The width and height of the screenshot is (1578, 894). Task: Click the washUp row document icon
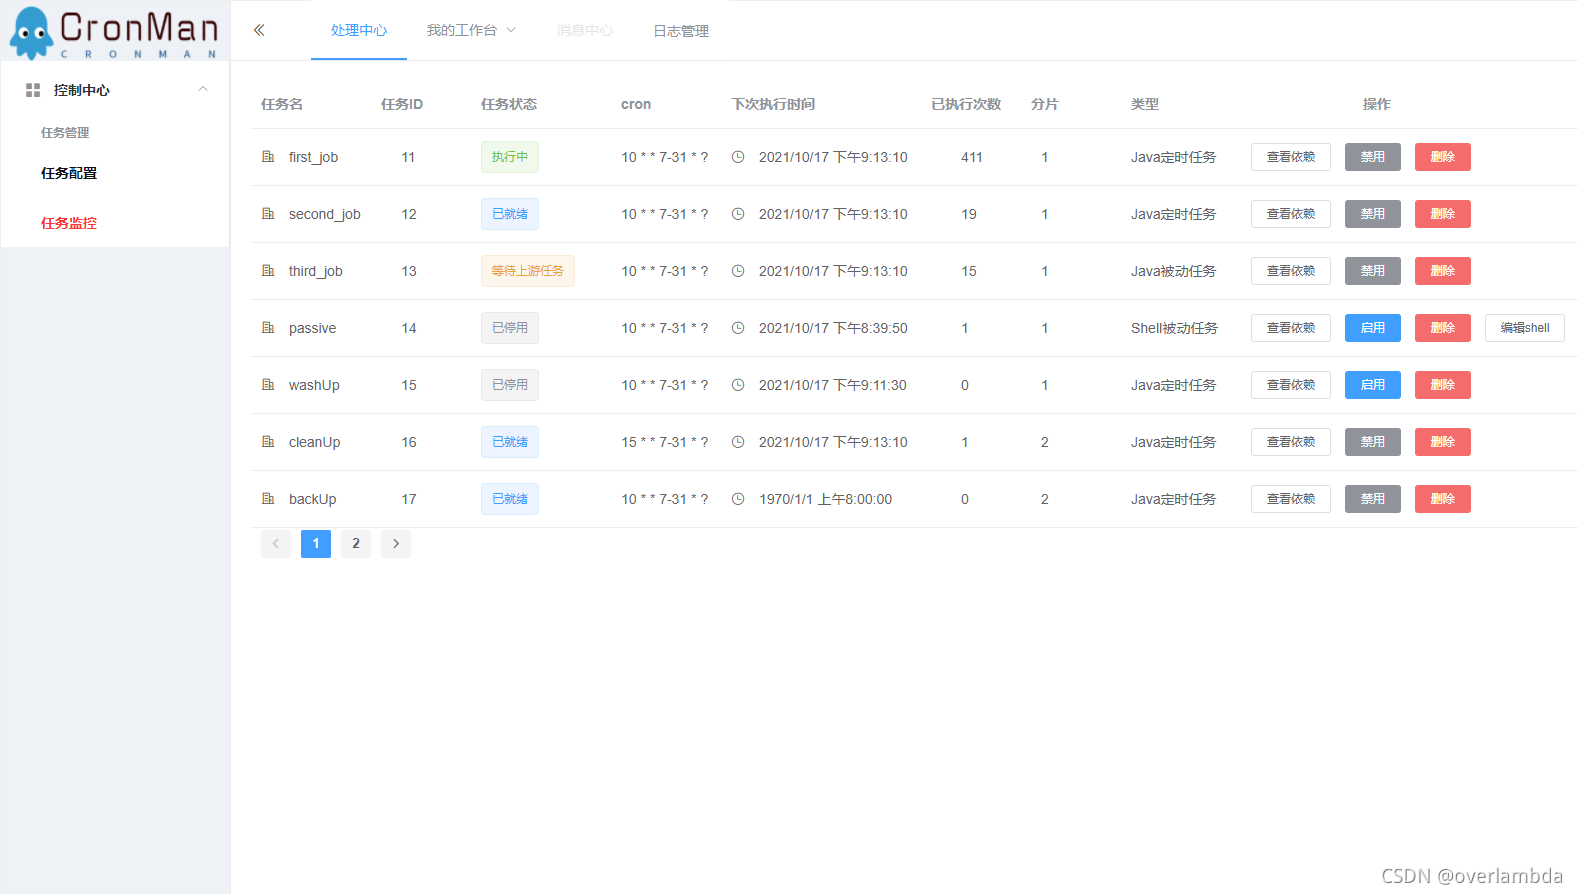[x=268, y=385]
